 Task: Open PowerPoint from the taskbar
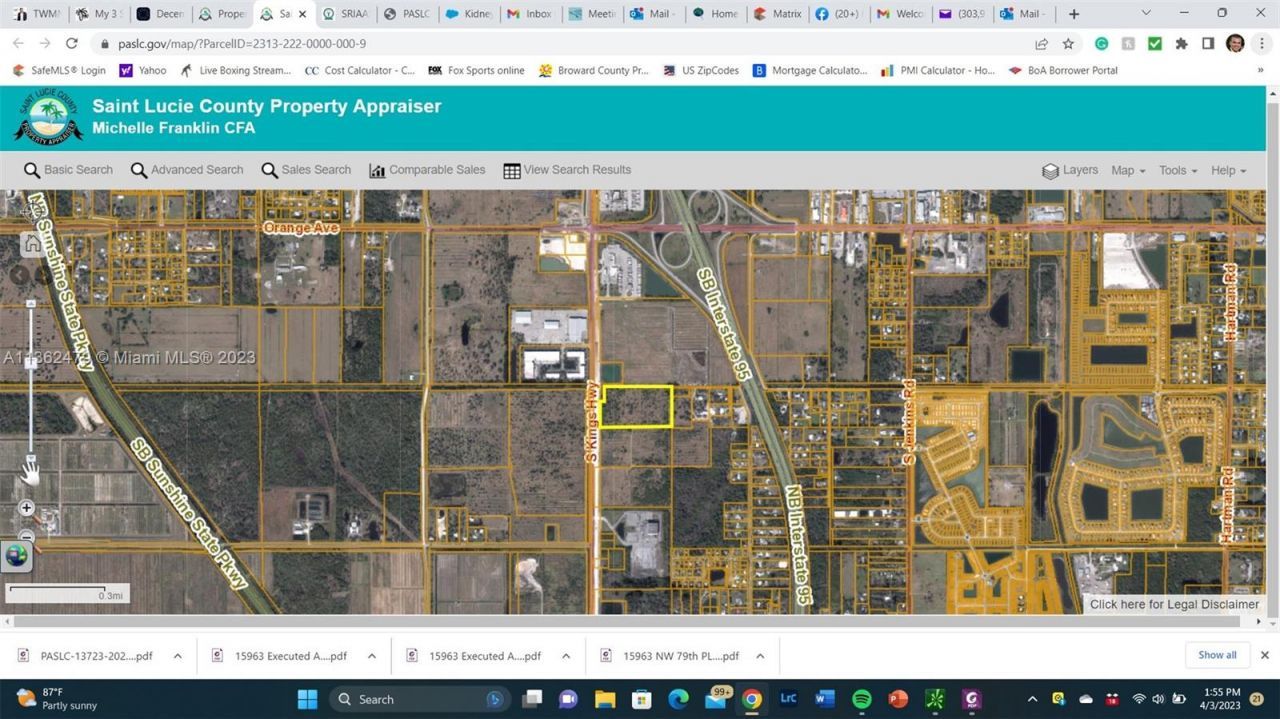(x=897, y=699)
